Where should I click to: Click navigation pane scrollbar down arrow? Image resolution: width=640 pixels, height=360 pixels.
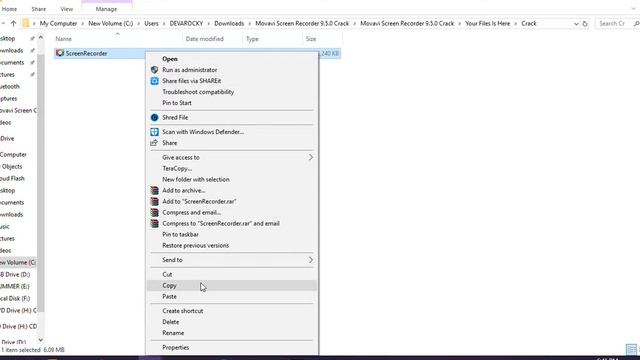[x=40, y=340]
